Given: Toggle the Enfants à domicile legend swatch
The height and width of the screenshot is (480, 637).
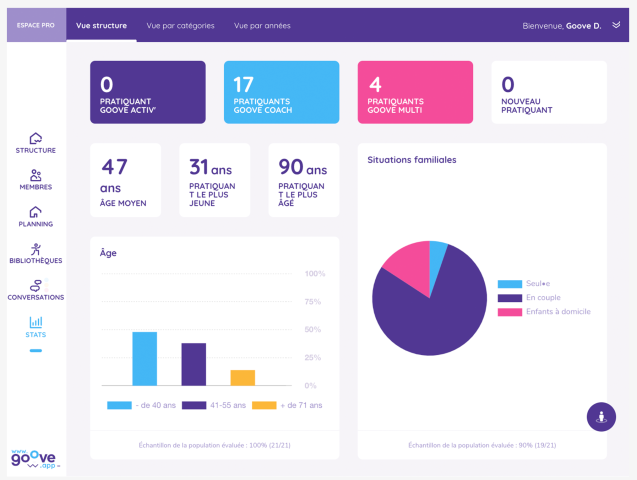Looking at the screenshot, I should pyautogui.click(x=510, y=312).
